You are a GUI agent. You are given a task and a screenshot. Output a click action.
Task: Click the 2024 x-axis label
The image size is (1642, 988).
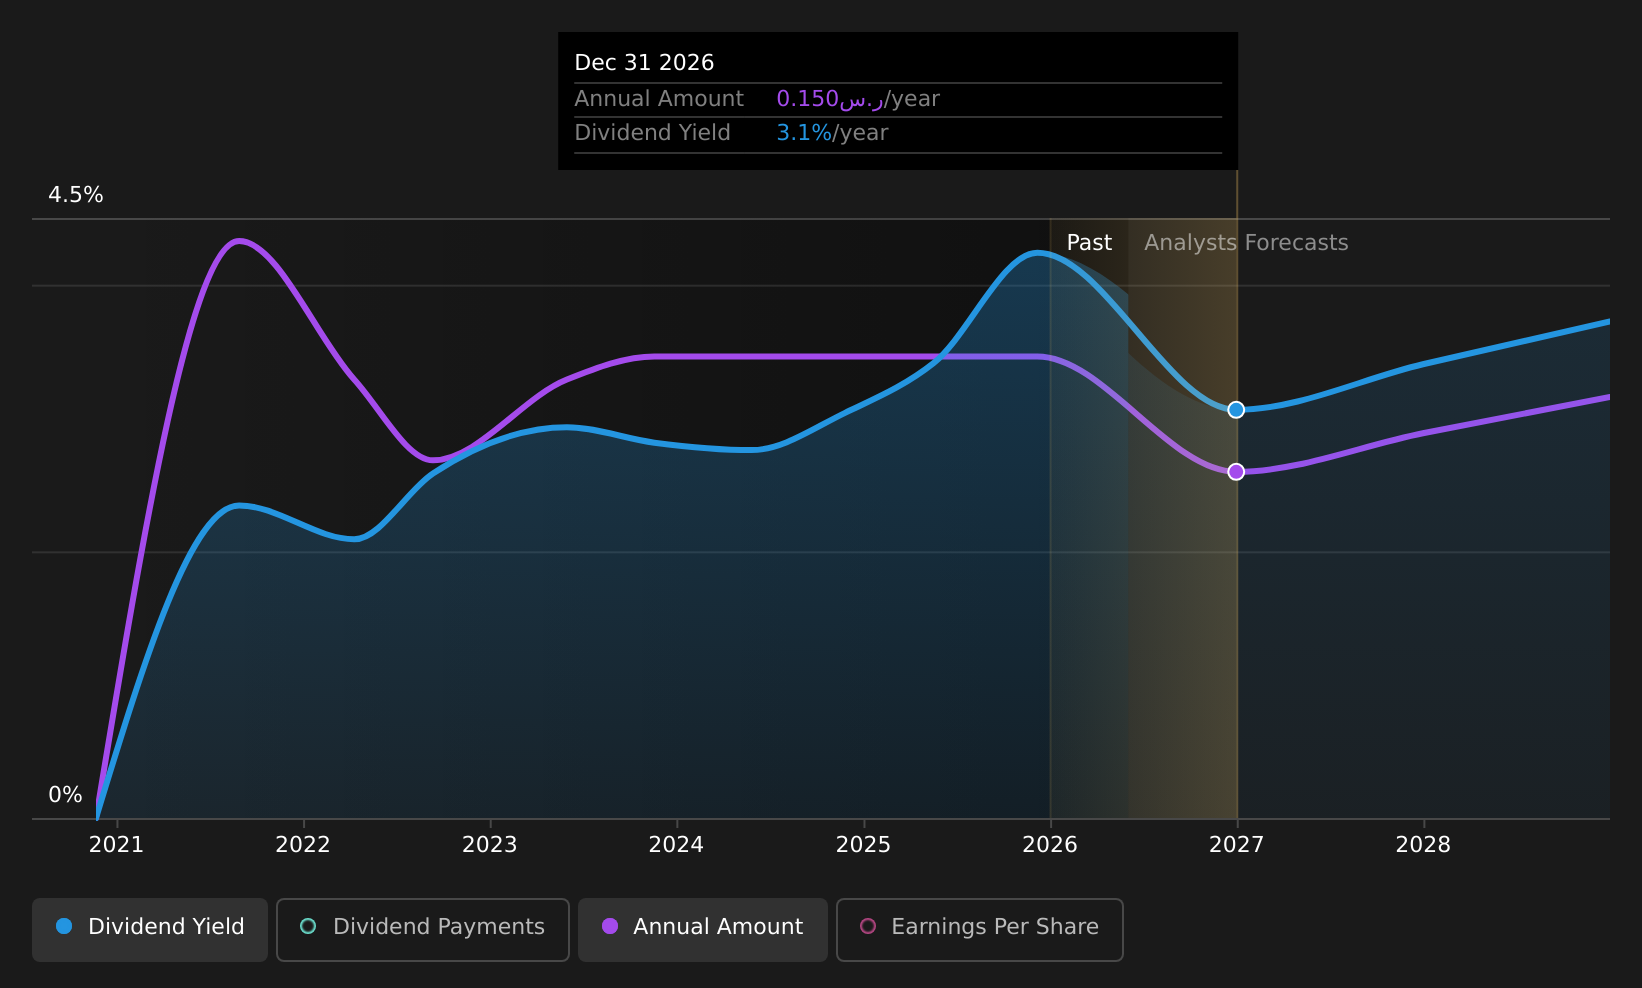point(677,845)
